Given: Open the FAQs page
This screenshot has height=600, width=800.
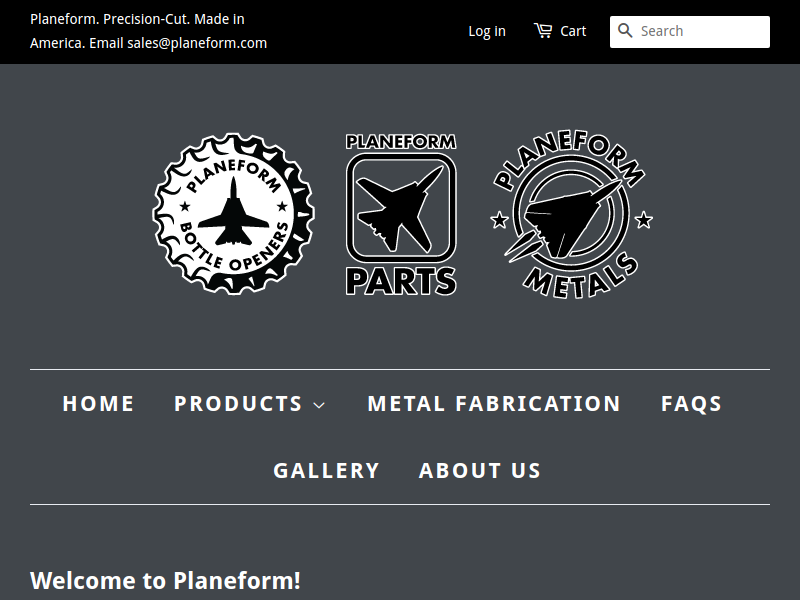Looking at the screenshot, I should [691, 404].
